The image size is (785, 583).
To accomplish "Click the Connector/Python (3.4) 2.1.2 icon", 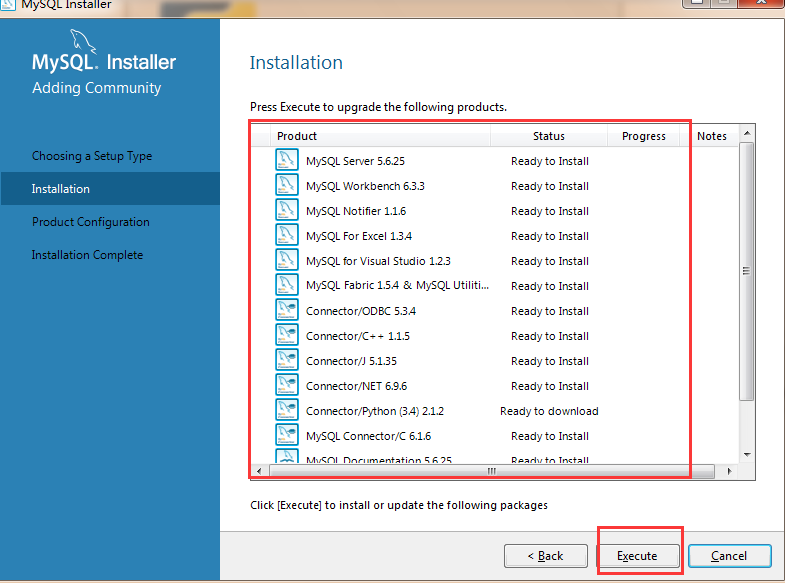I will (287, 410).
